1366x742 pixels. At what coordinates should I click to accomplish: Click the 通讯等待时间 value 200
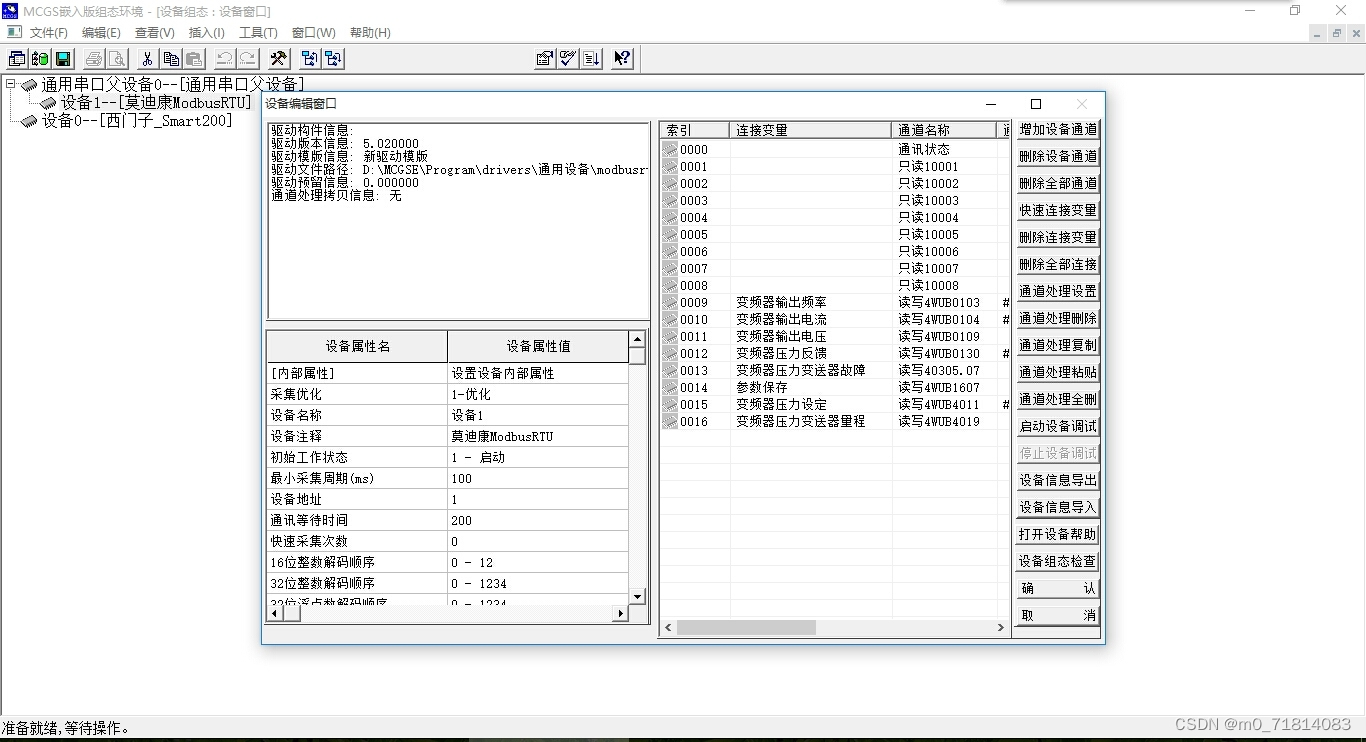click(538, 520)
